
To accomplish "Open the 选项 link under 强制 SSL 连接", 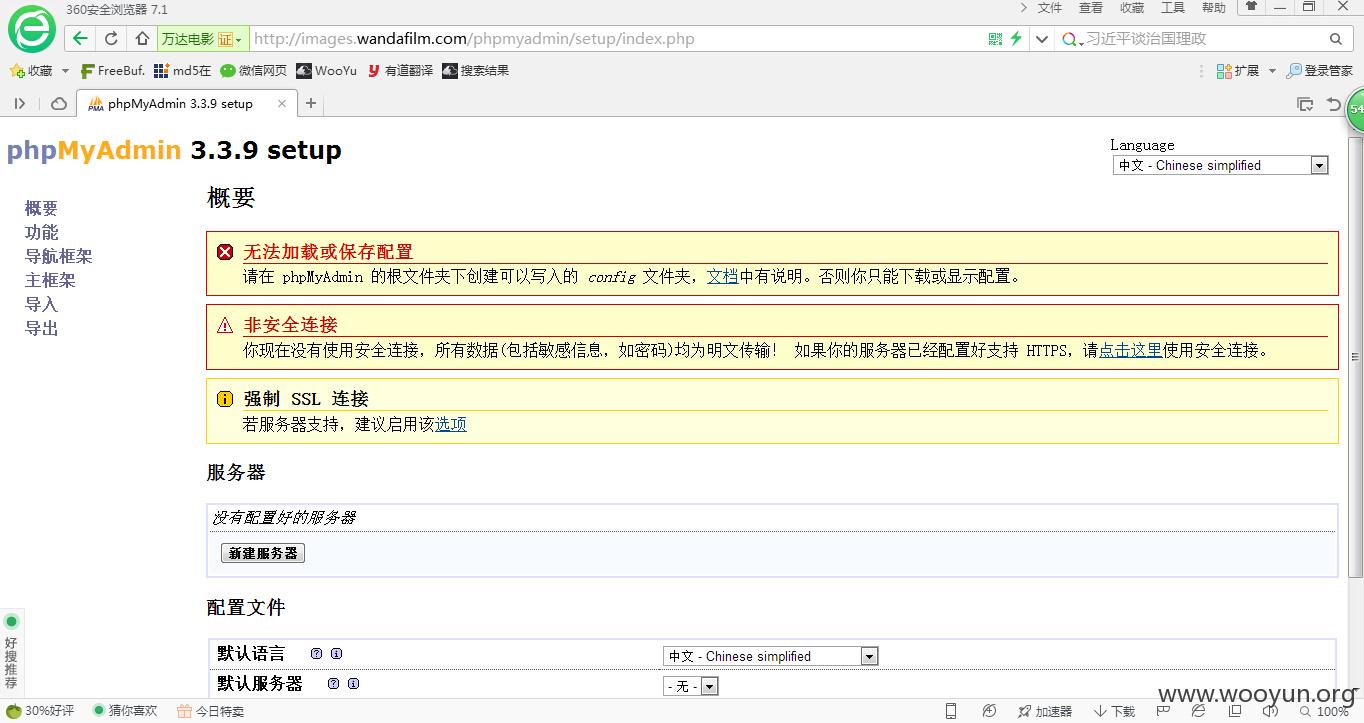I will click(x=451, y=424).
